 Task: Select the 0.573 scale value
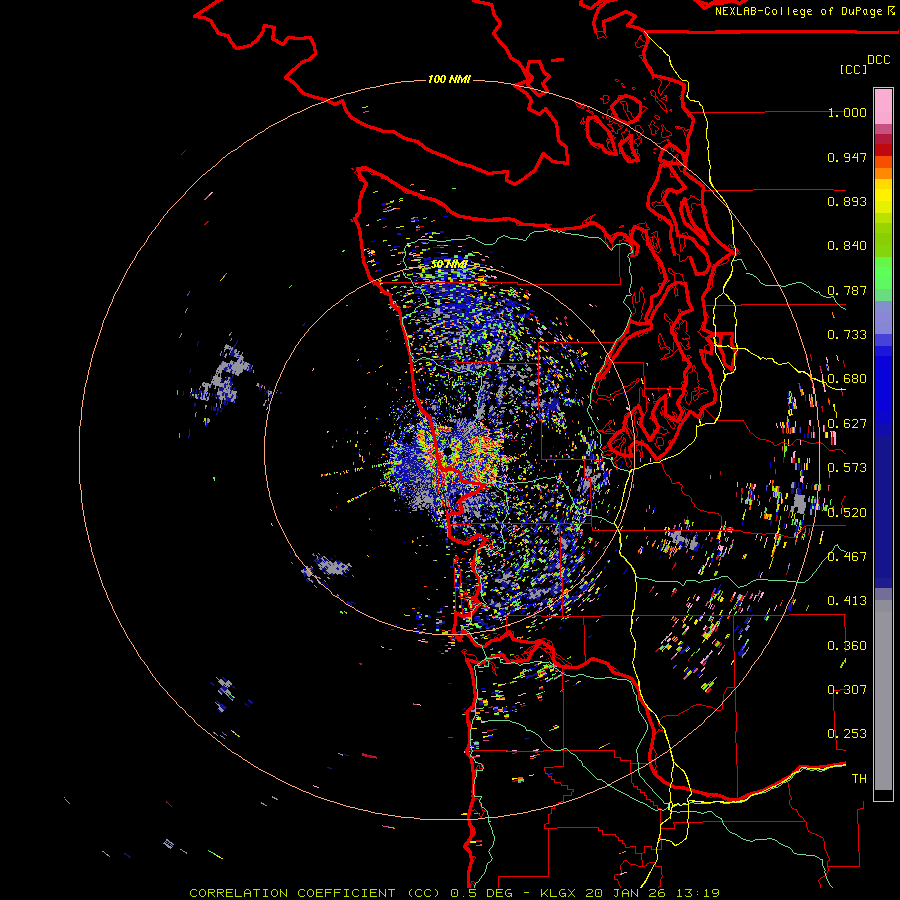847,468
